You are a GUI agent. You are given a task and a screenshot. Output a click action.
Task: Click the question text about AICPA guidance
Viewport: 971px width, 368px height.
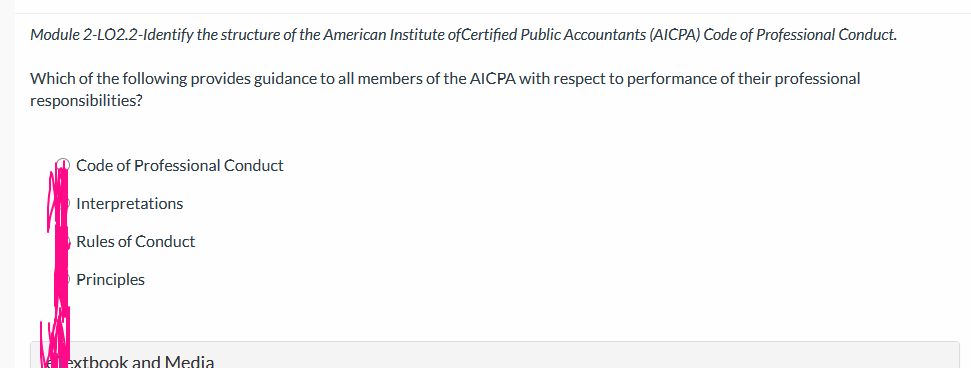coord(445,90)
